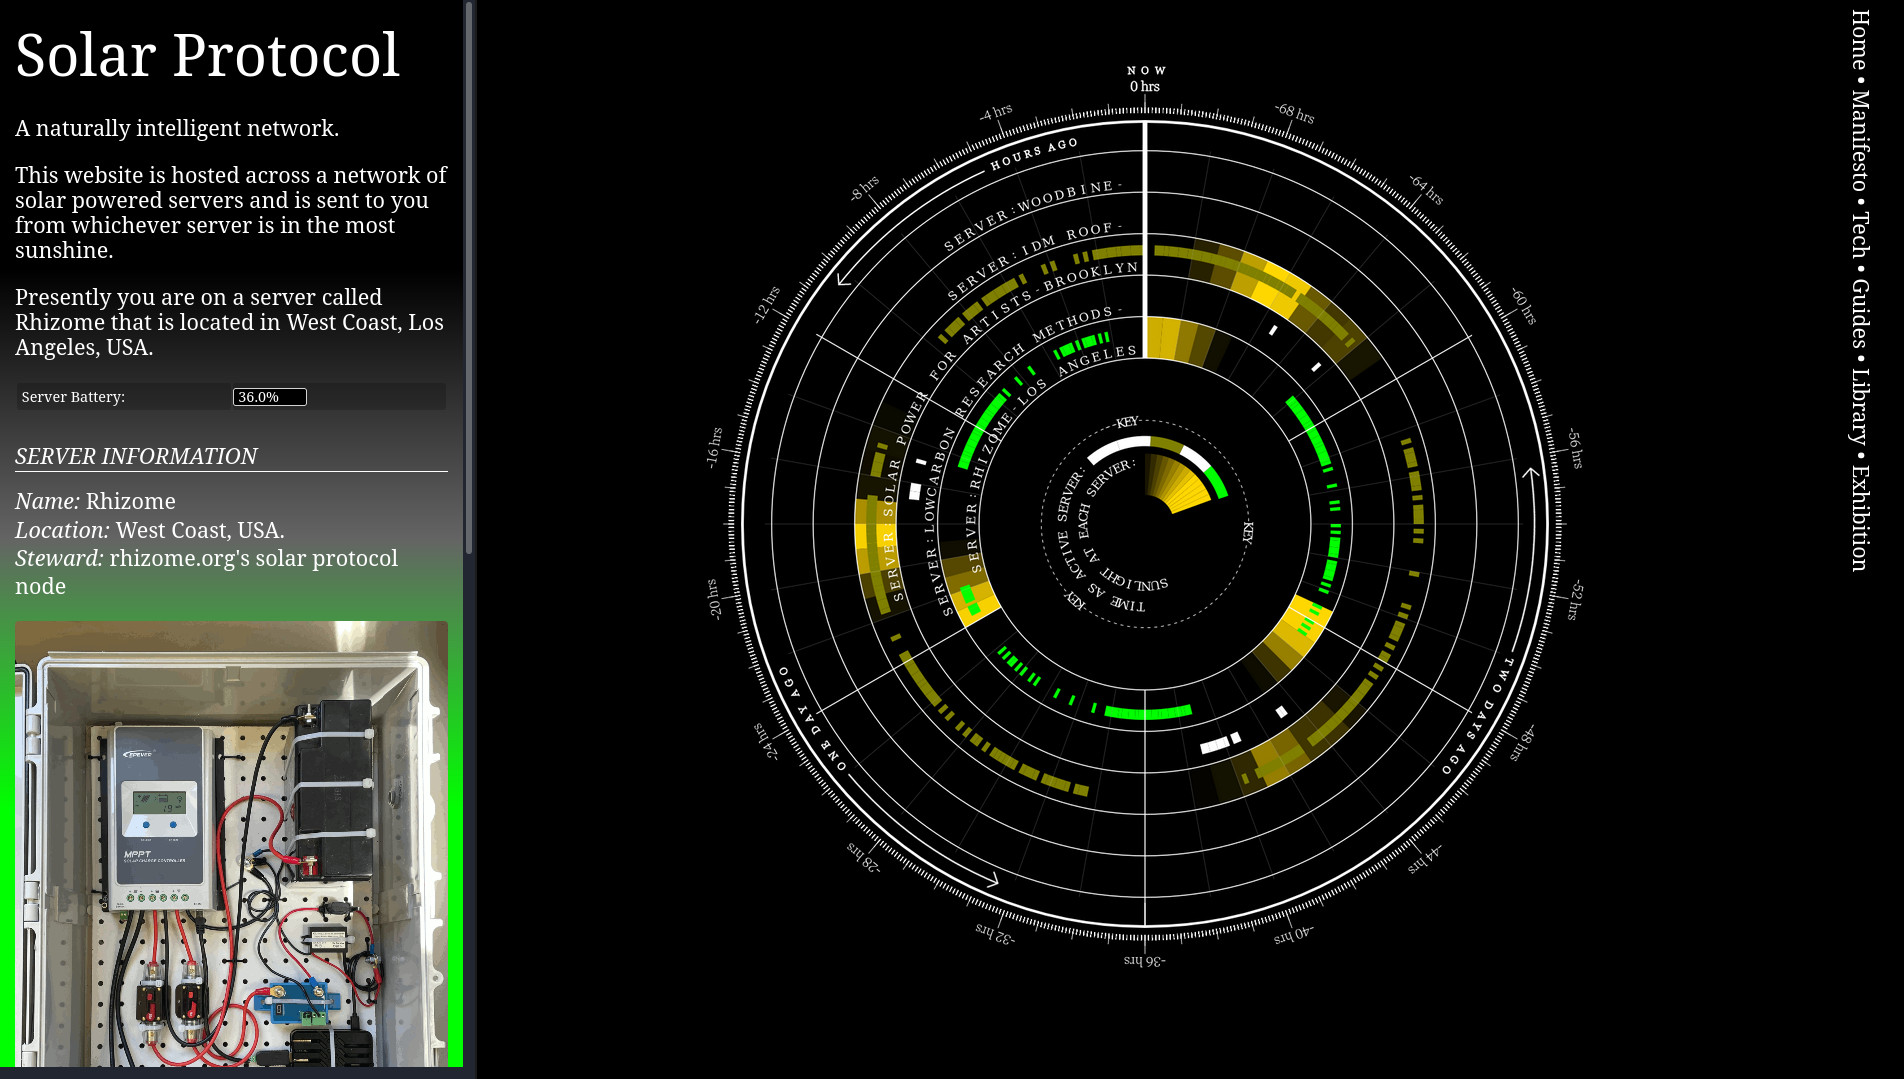Open the Home navigation link

click(1859, 39)
